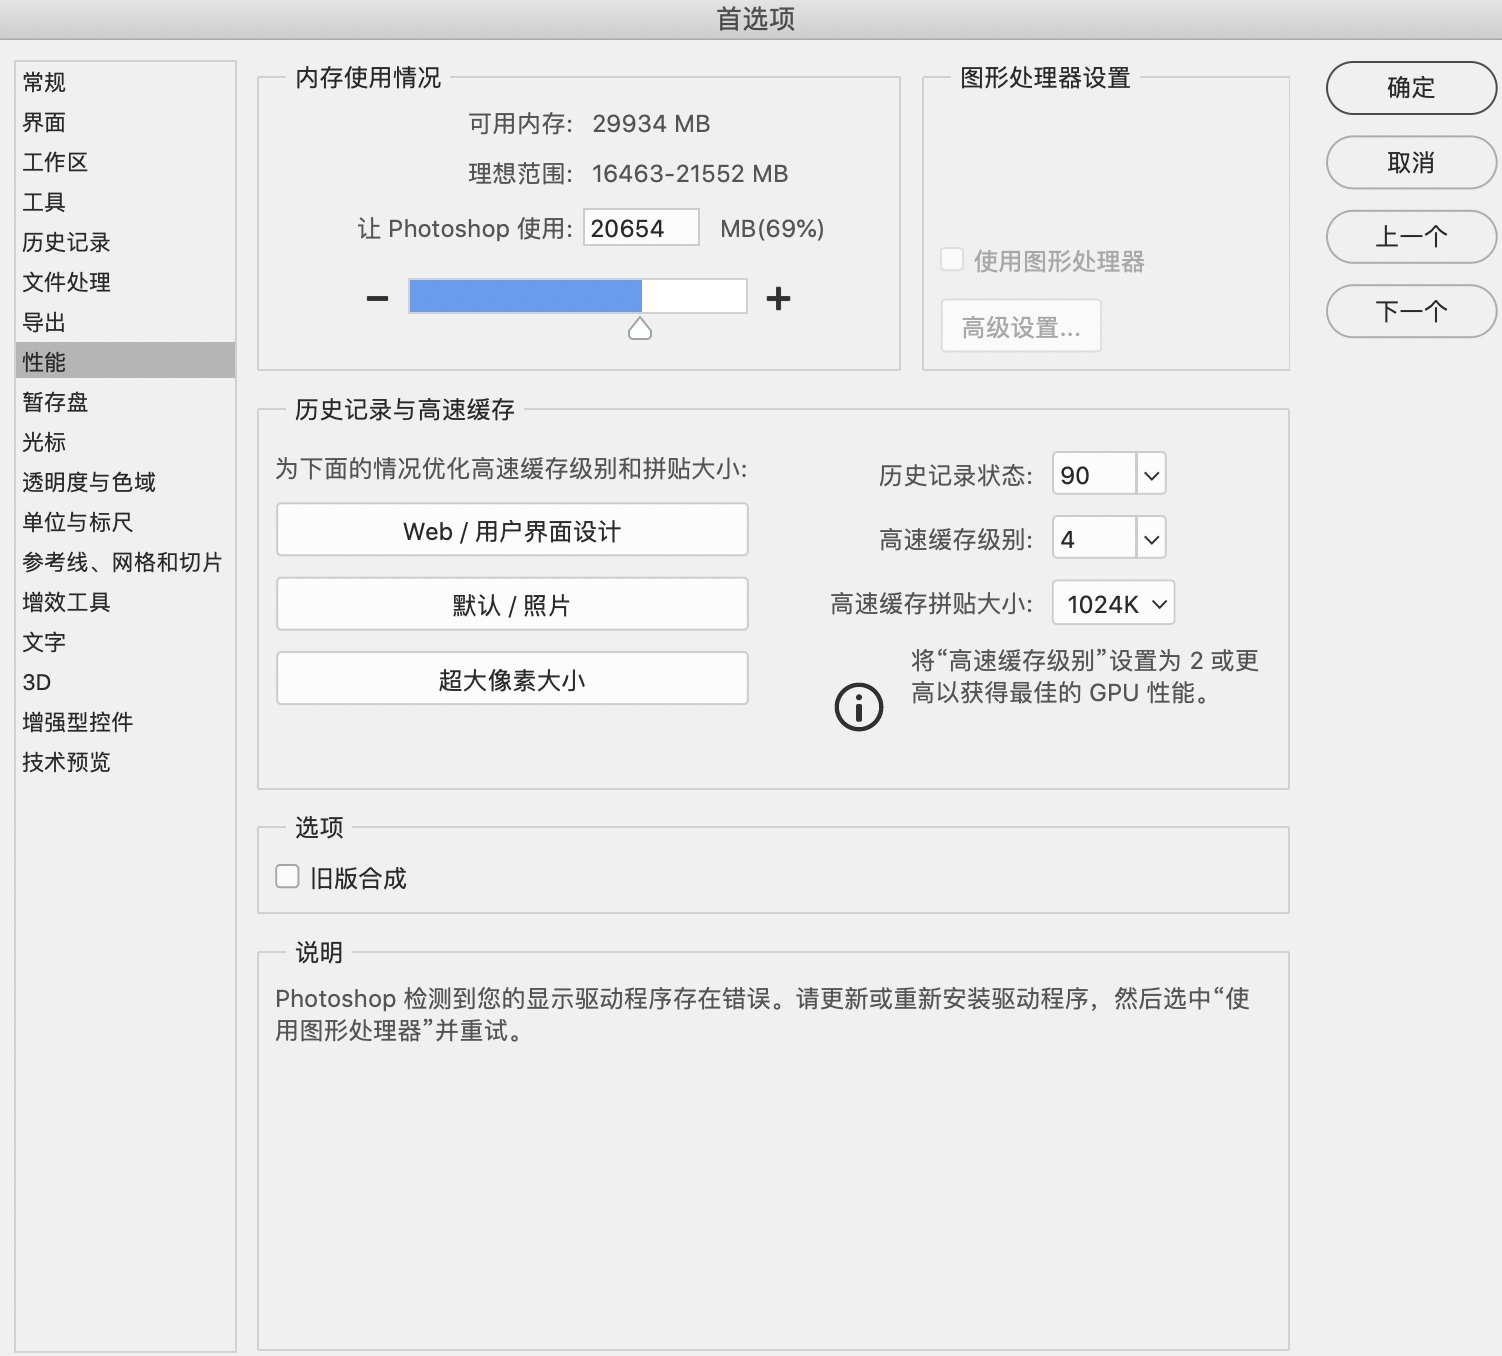This screenshot has height=1356, width=1502.
Task: Toggle the 使用图形处理器 checkbox
Action: [952, 260]
